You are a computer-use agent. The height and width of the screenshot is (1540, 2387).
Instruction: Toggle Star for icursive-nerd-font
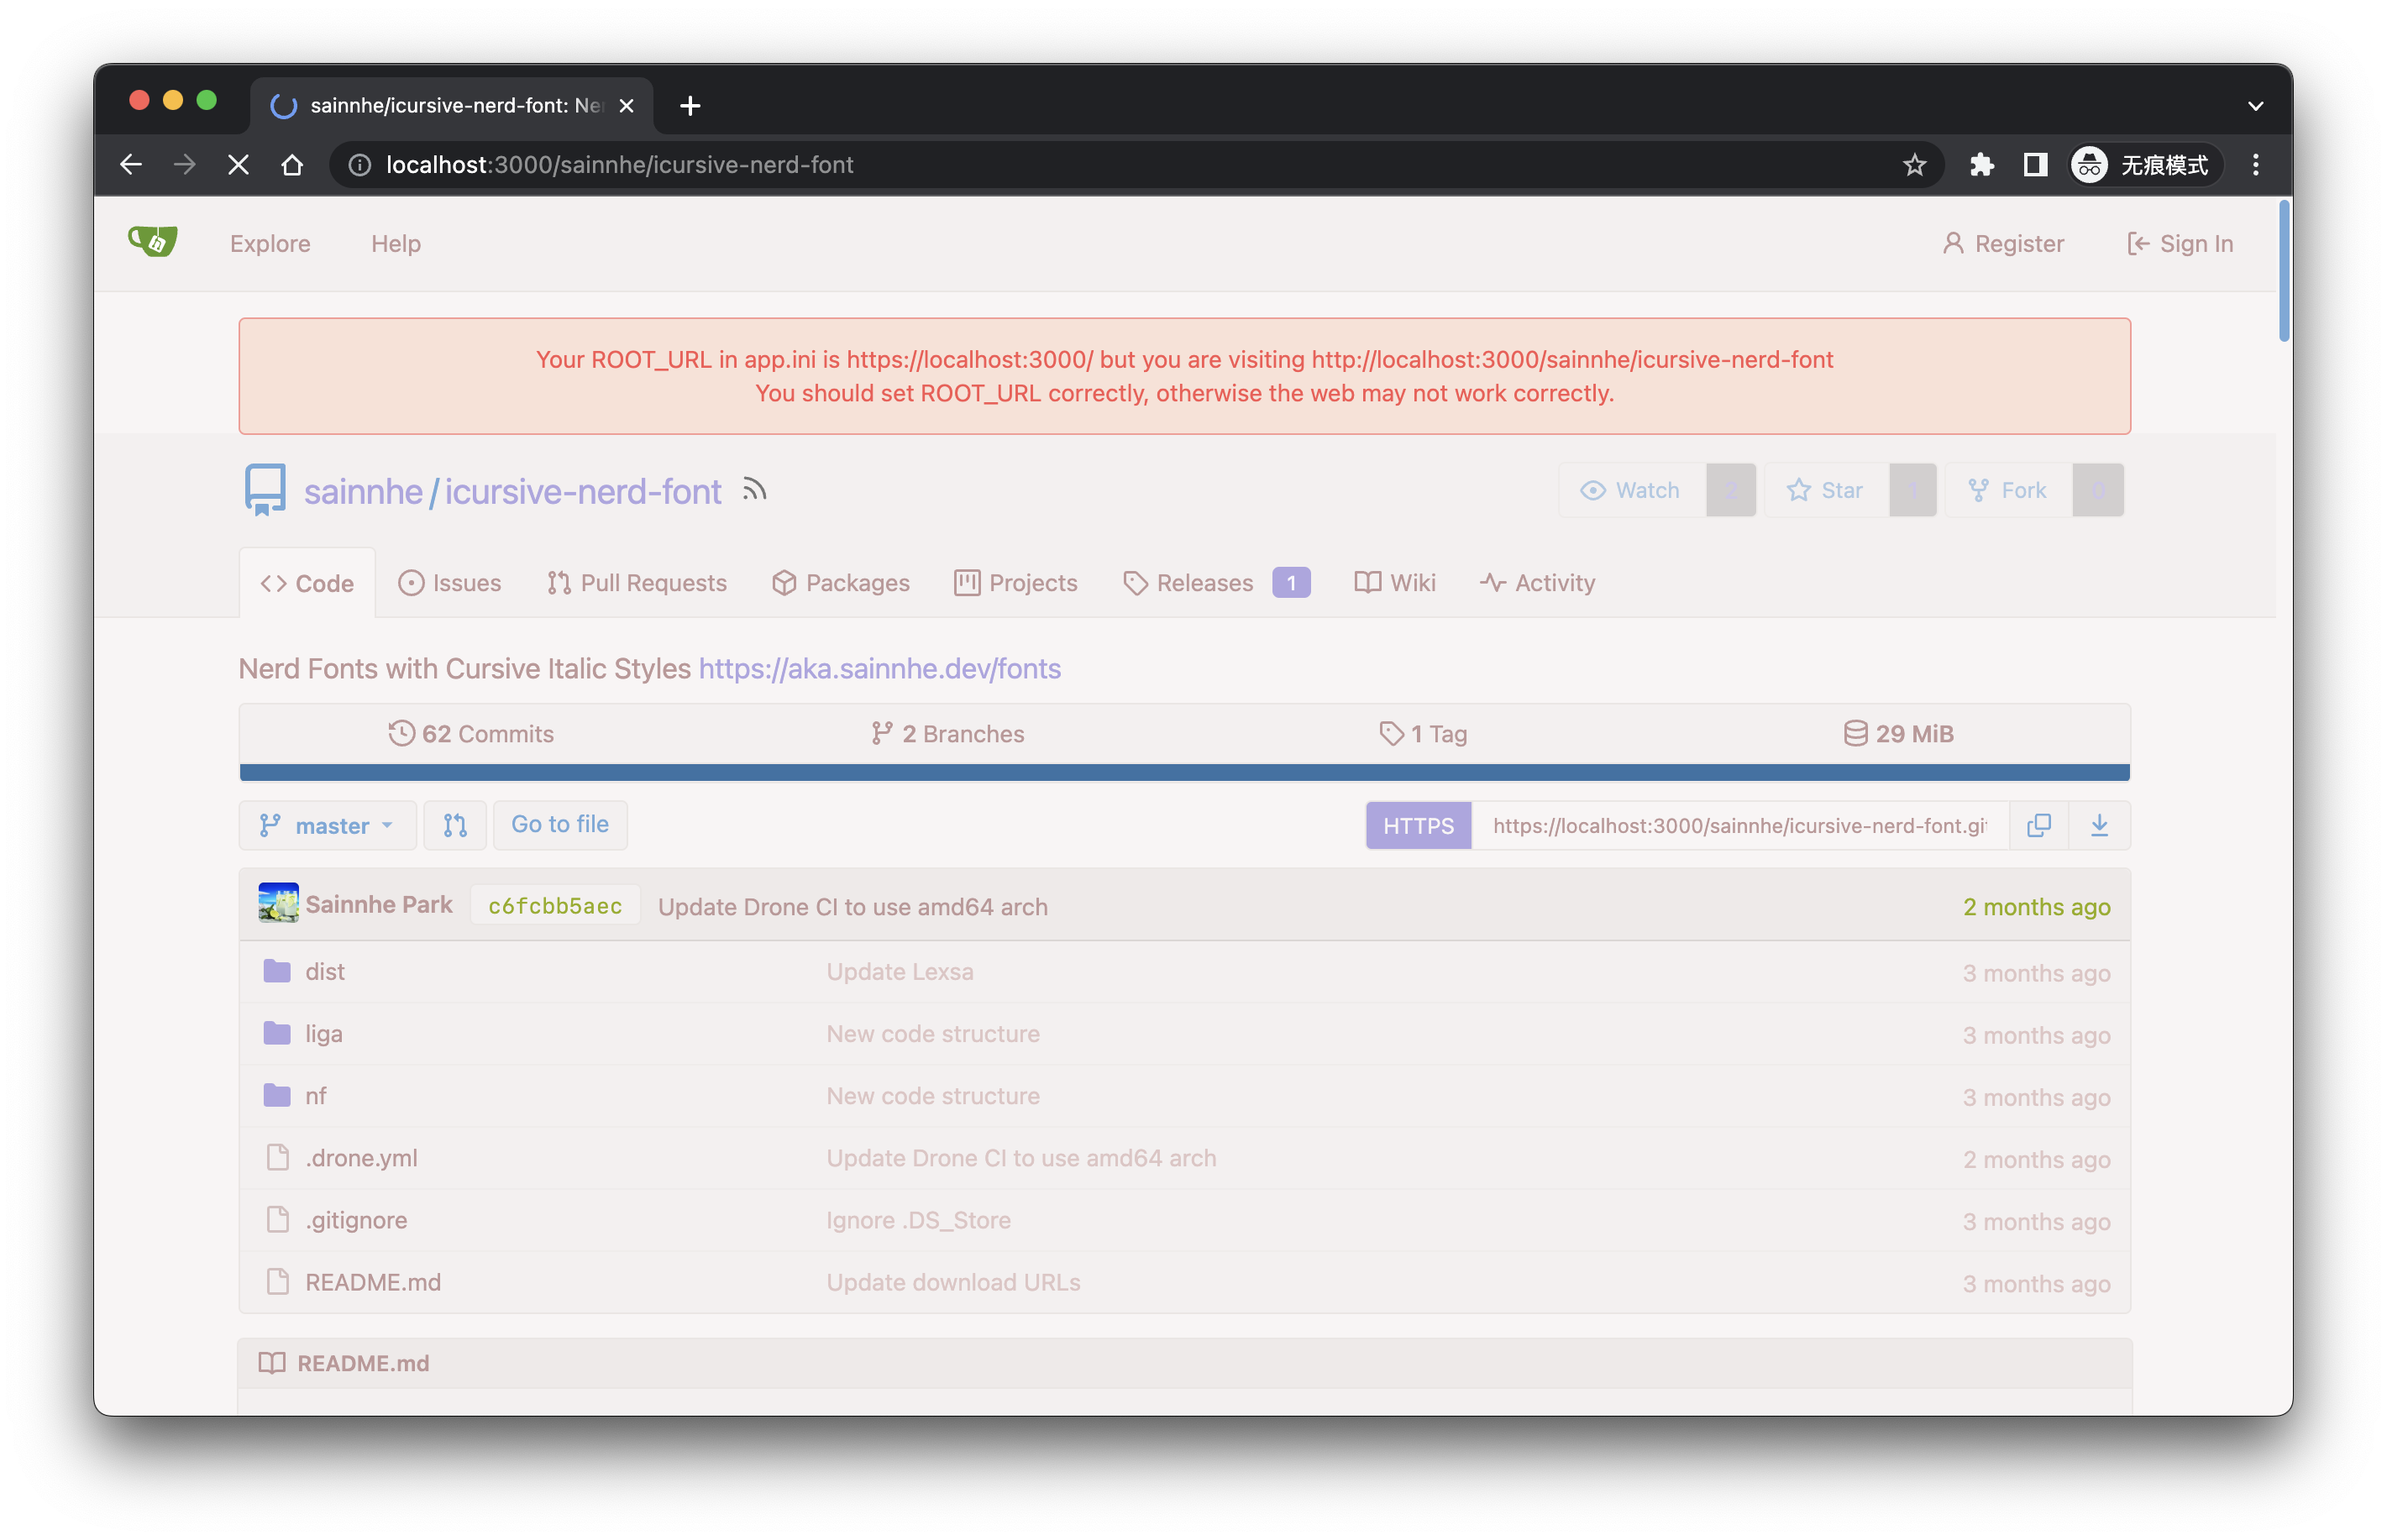point(1826,490)
